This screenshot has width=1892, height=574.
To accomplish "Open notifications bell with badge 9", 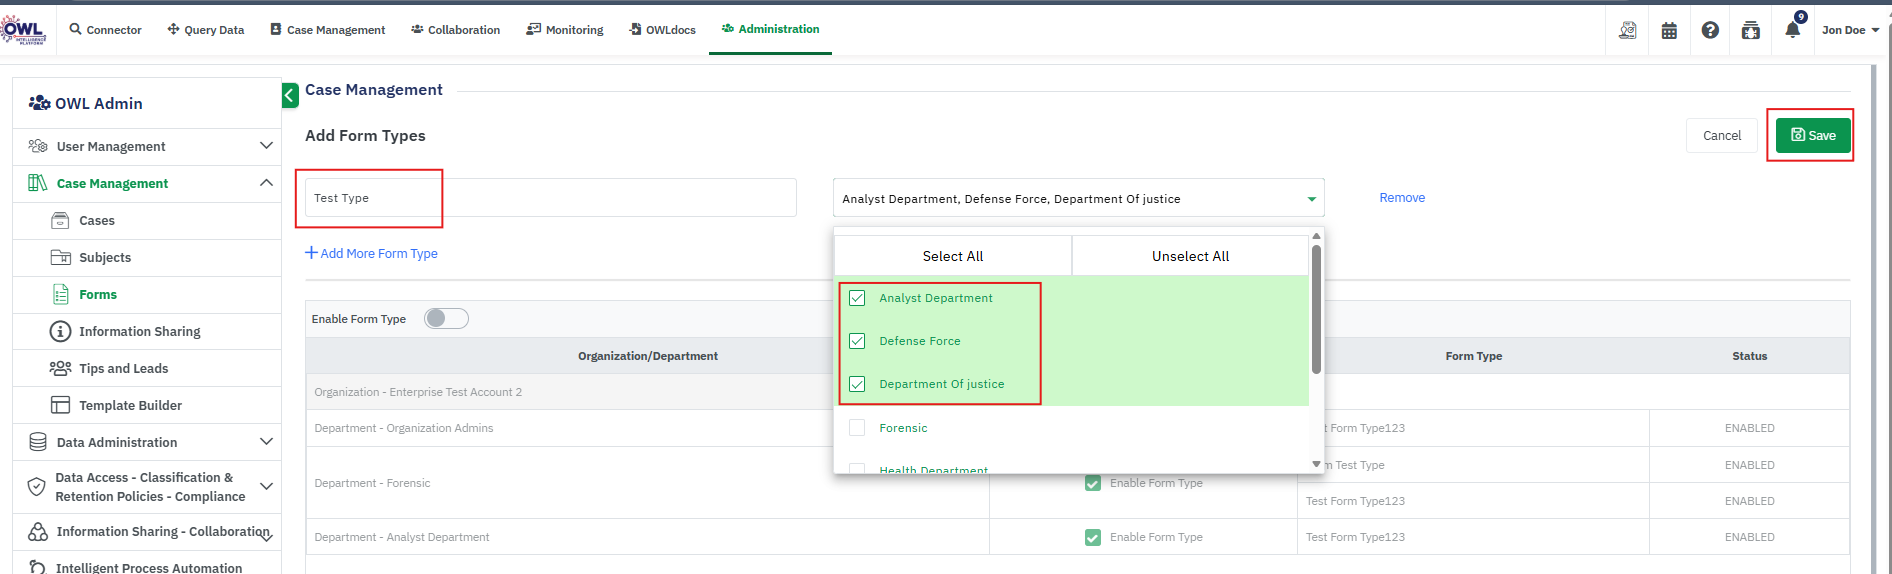I will click(x=1792, y=30).
